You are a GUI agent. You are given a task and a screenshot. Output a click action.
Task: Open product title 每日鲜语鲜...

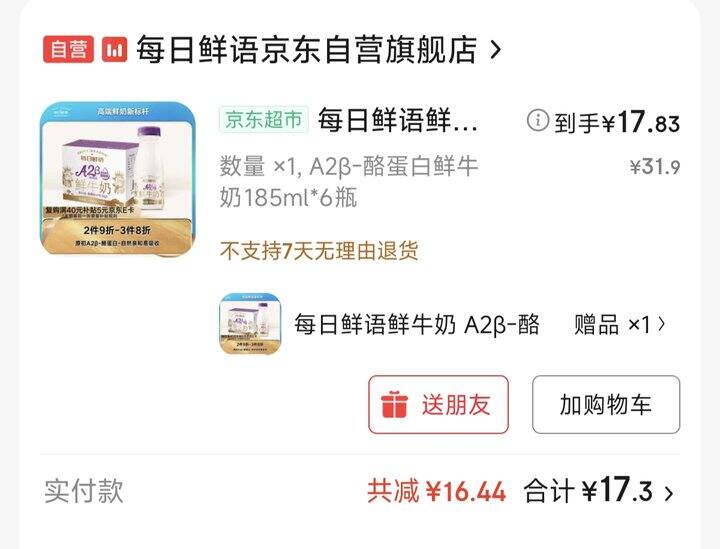pos(398,120)
